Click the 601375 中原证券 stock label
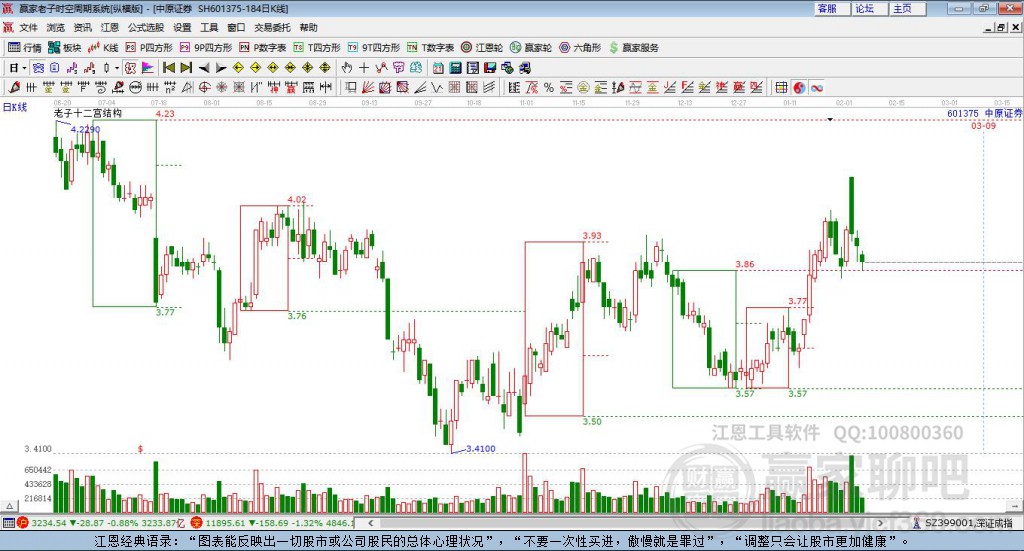The height and width of the screenshot is (551, 1024). click(x=985, y=113)
